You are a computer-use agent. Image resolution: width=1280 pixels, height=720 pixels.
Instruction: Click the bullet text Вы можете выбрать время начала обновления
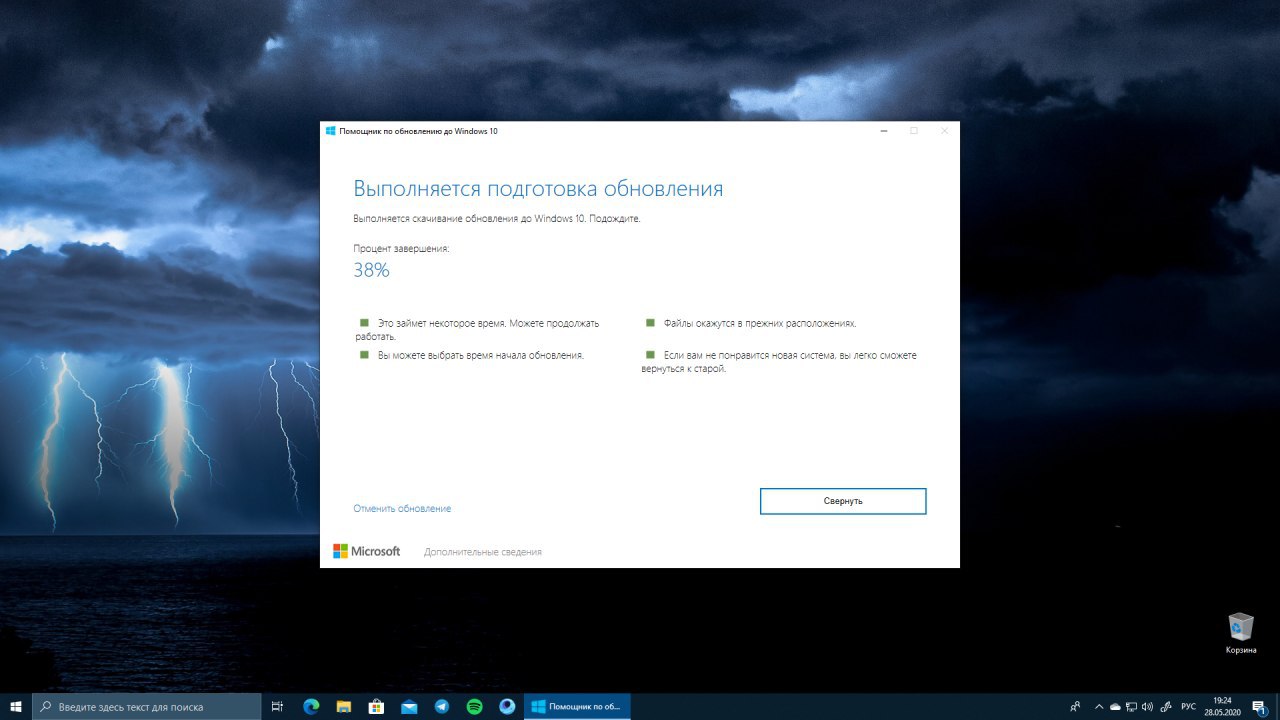pyautogui.click(x=481, y=355)
